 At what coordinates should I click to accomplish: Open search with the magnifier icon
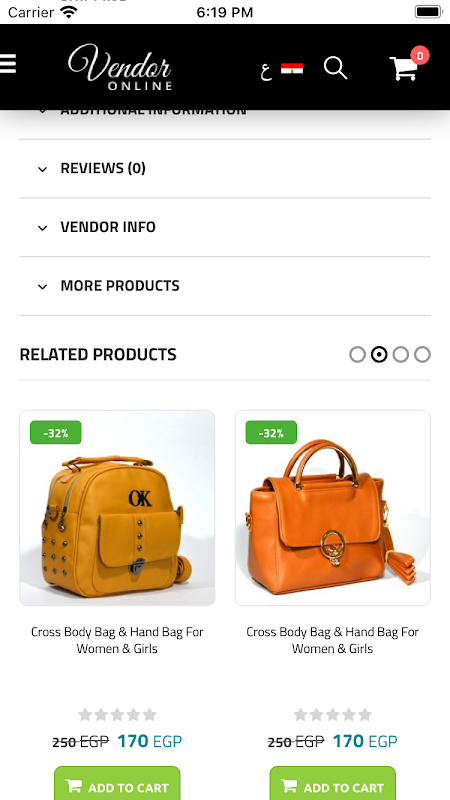[336, 68]
